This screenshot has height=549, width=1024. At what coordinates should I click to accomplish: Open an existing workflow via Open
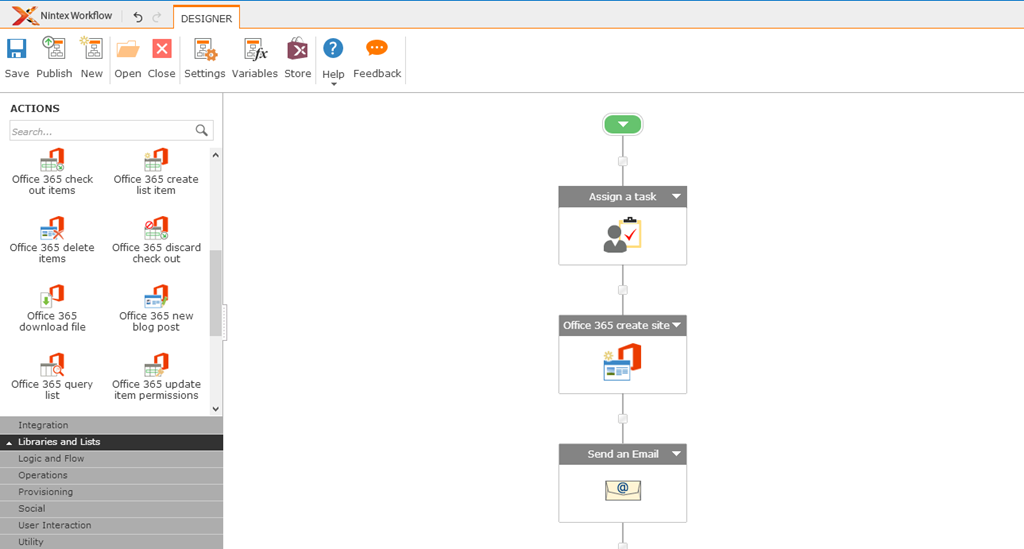pyautogui.click(x=127, y=49)
